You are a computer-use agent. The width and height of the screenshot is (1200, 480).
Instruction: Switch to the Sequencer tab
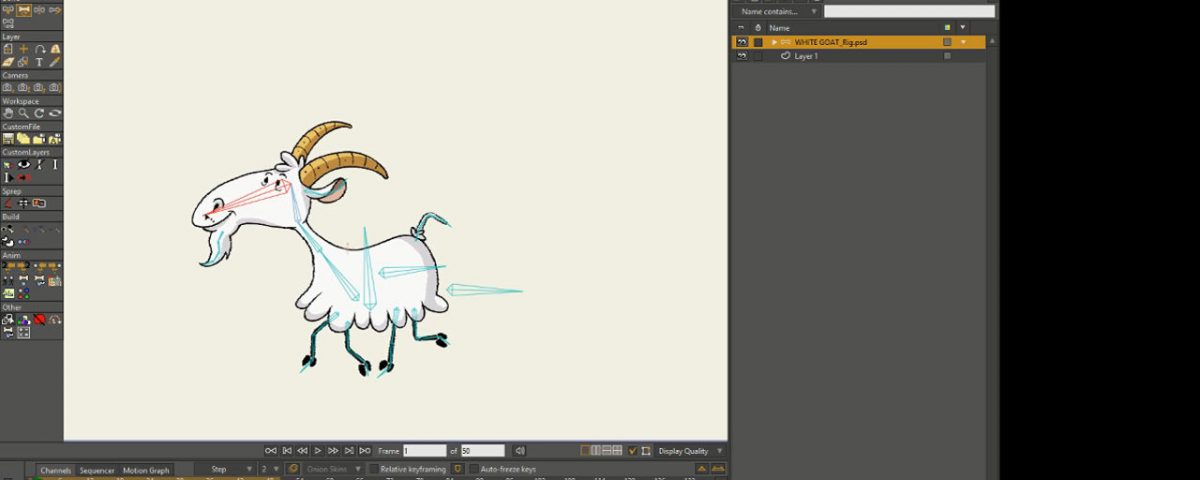(97, 470)
